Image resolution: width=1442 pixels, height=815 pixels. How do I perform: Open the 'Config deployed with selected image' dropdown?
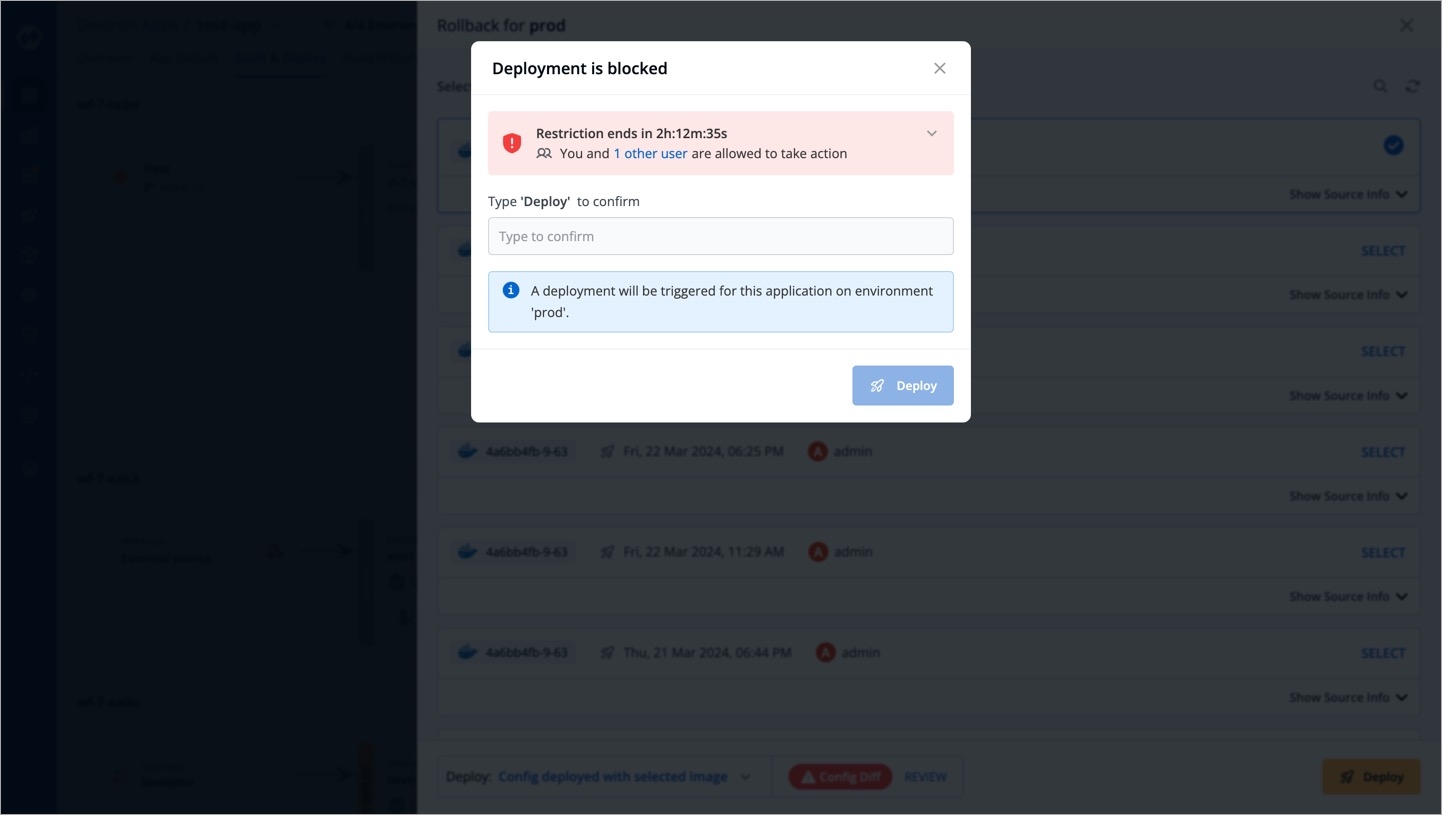click(x=624, y=776)
